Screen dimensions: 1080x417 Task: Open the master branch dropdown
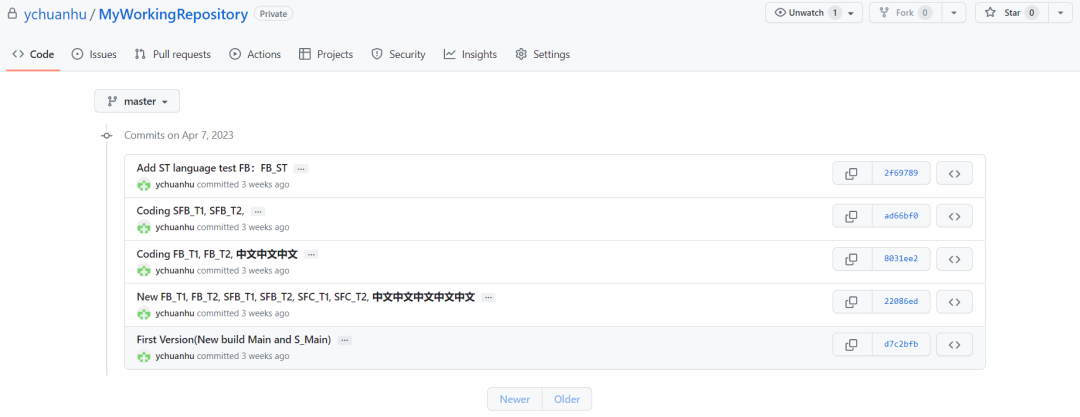pos(137,101)
